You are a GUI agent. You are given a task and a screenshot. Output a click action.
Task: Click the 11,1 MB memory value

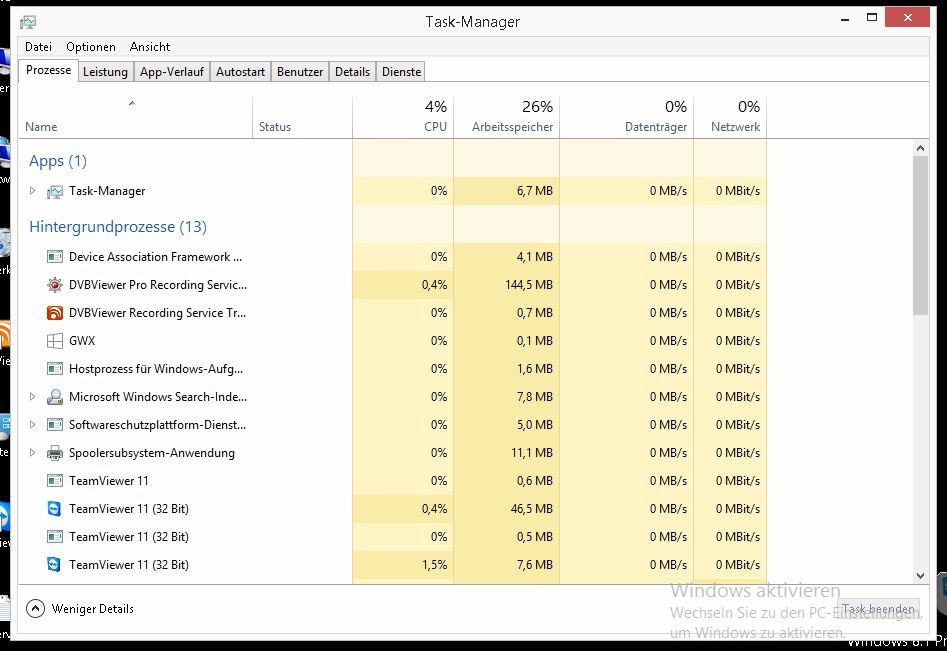[x=531, y=453]
